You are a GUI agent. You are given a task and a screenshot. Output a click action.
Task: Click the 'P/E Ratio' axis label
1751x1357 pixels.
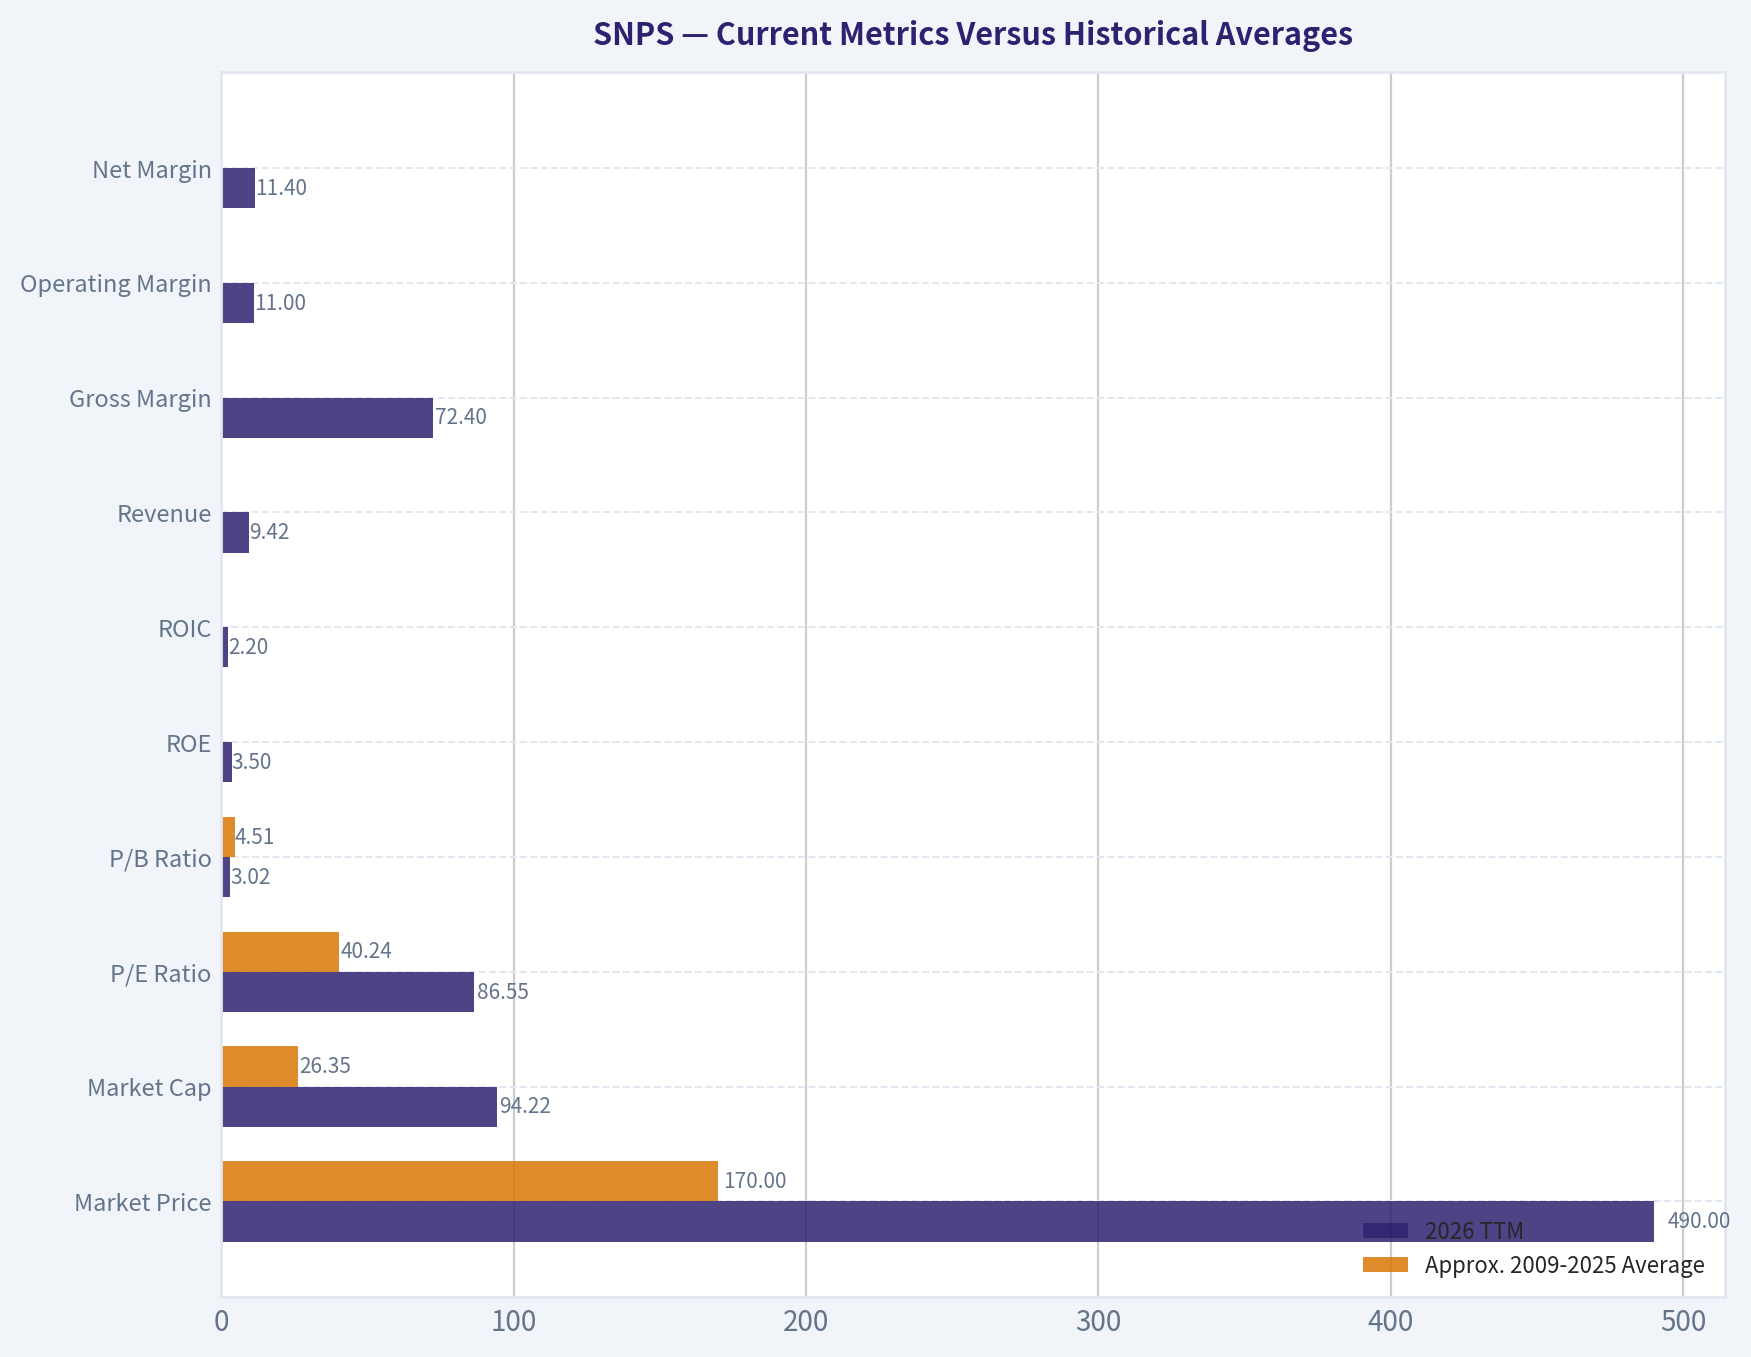pos(161,974)
